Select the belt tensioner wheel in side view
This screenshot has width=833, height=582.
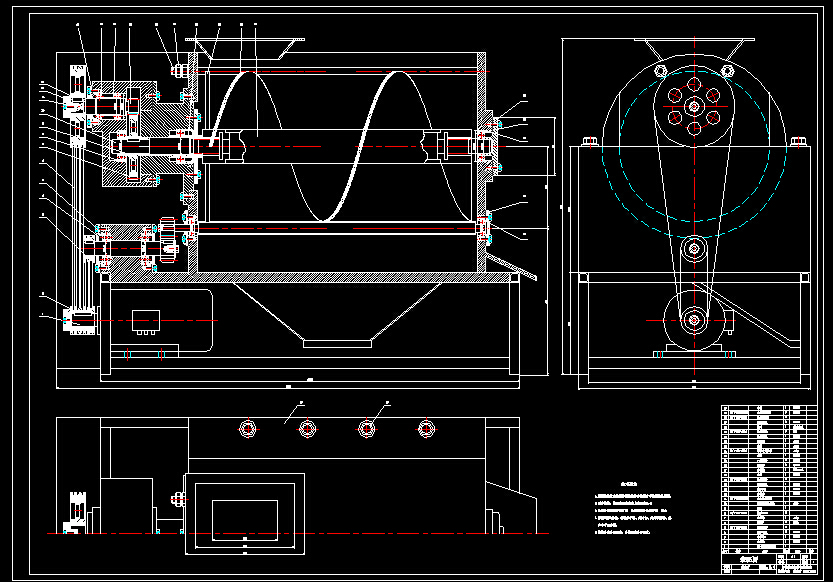694,249
